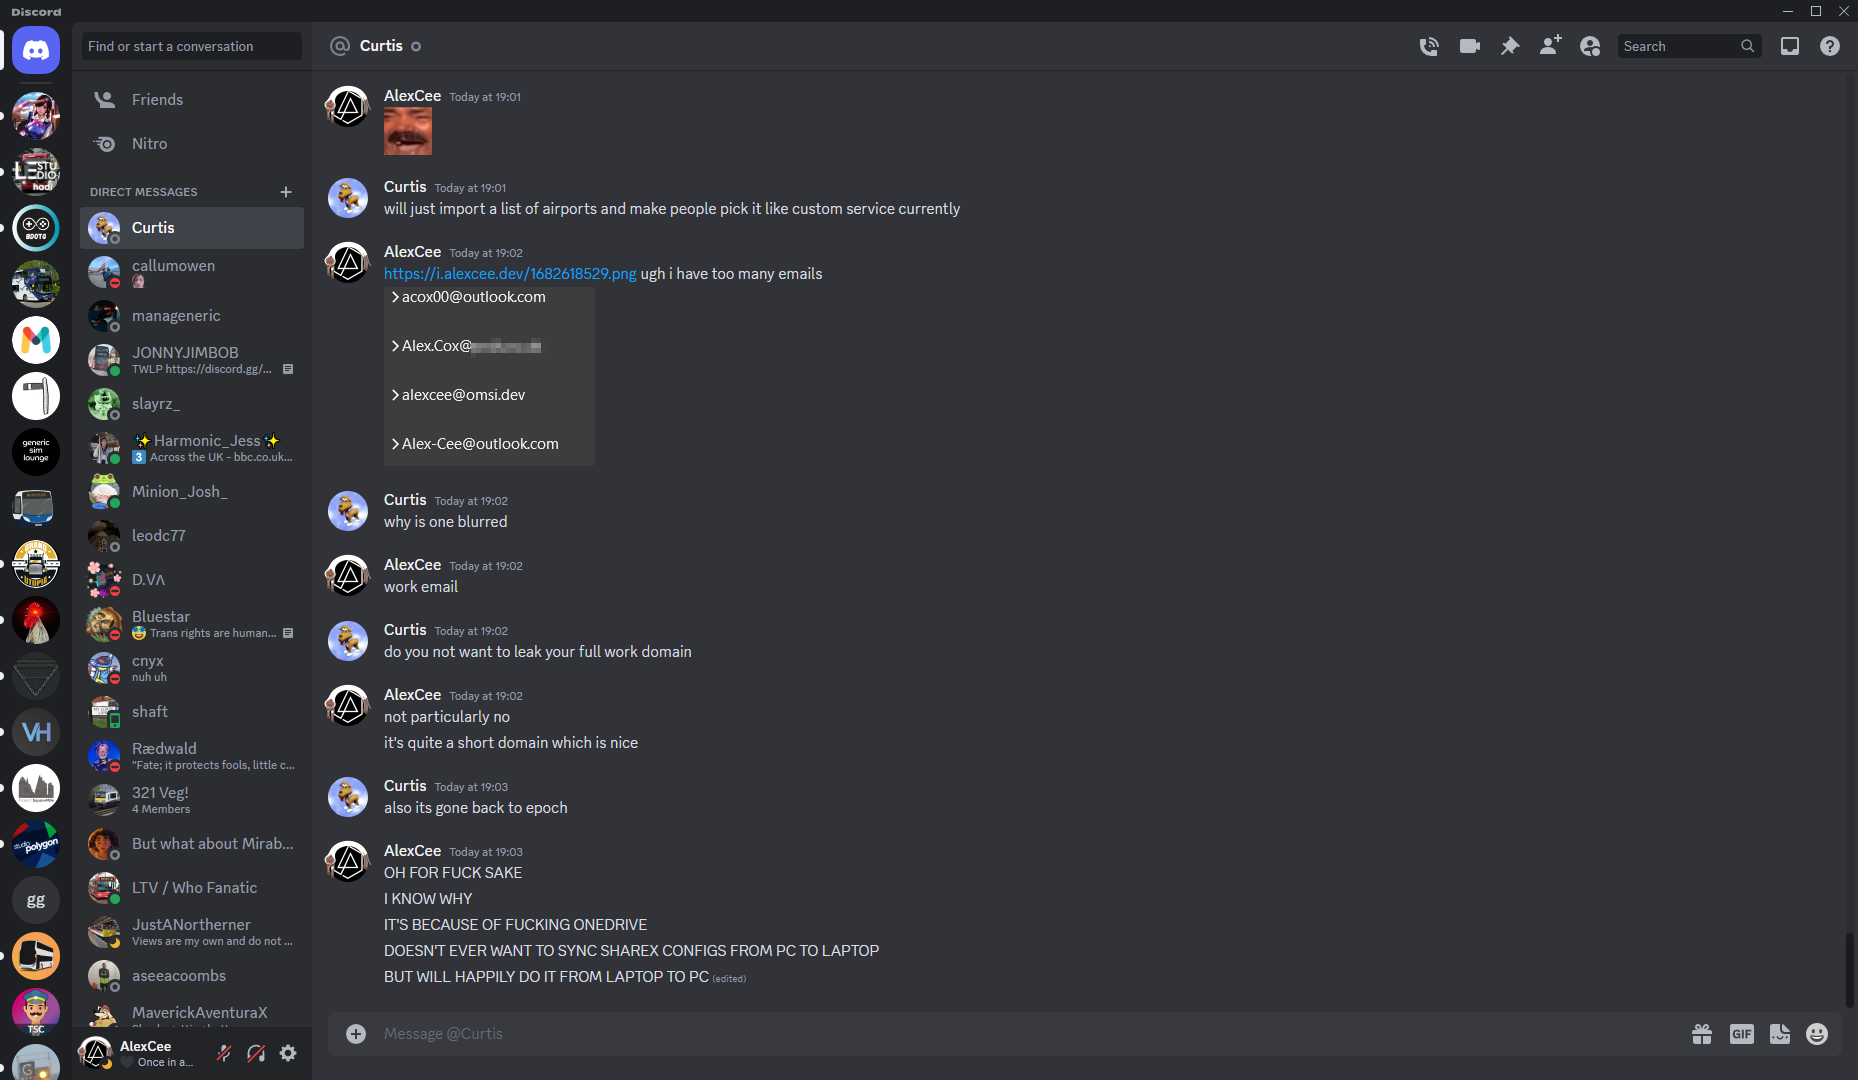
Task: Open User Settings gear
Action: tap(288, 1053)
